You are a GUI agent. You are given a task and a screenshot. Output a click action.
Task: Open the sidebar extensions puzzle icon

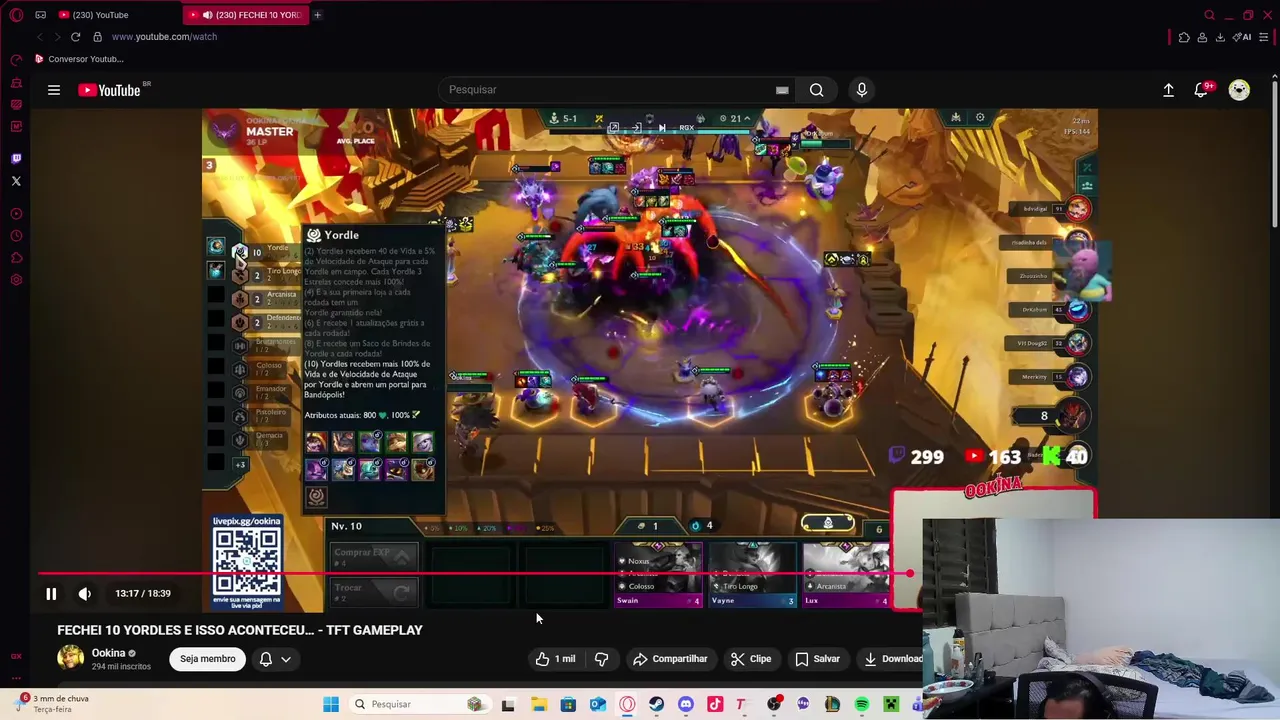coord(16,258)
